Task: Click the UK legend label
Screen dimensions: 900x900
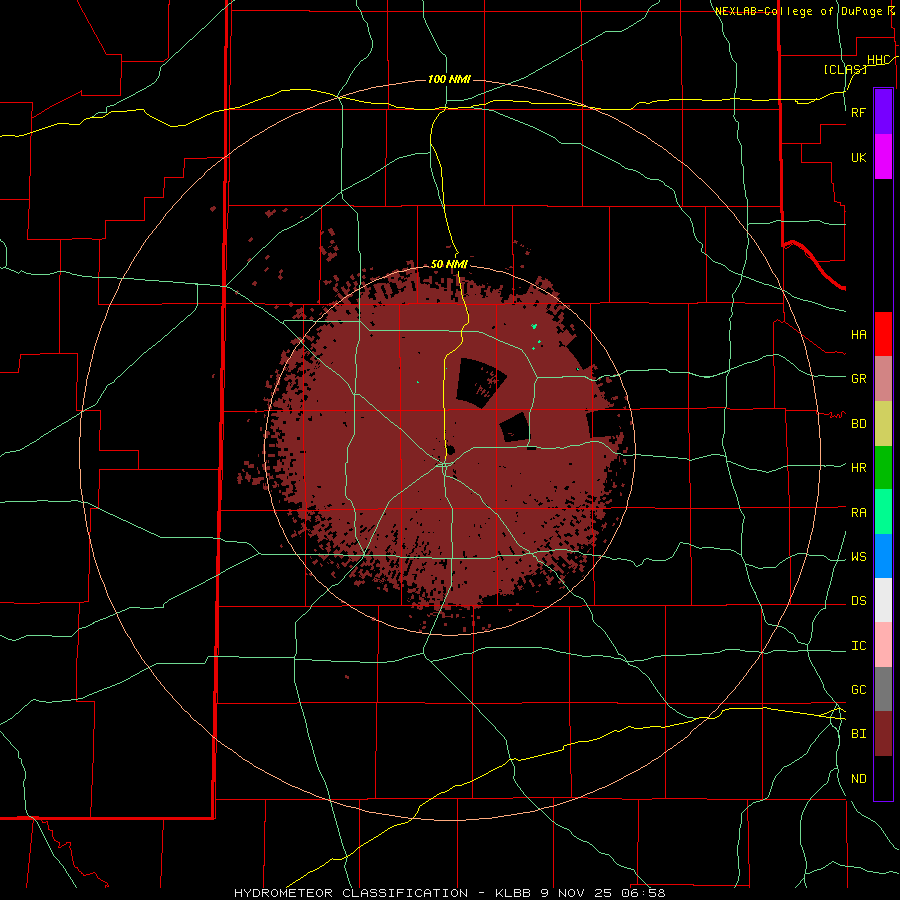Action: pyautogui.click(x=859, y=157)
